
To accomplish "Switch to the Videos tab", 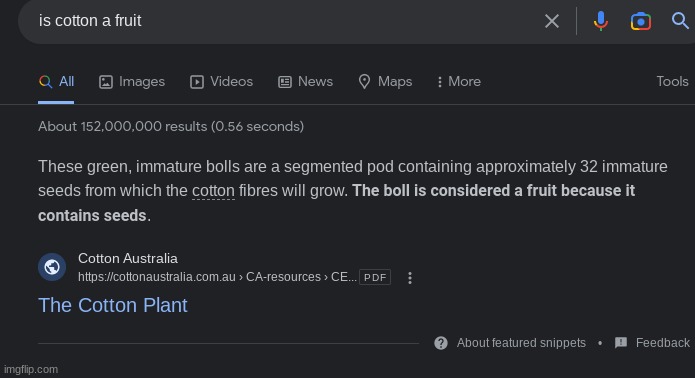I will pyautogui.click(x=221, y=82).
